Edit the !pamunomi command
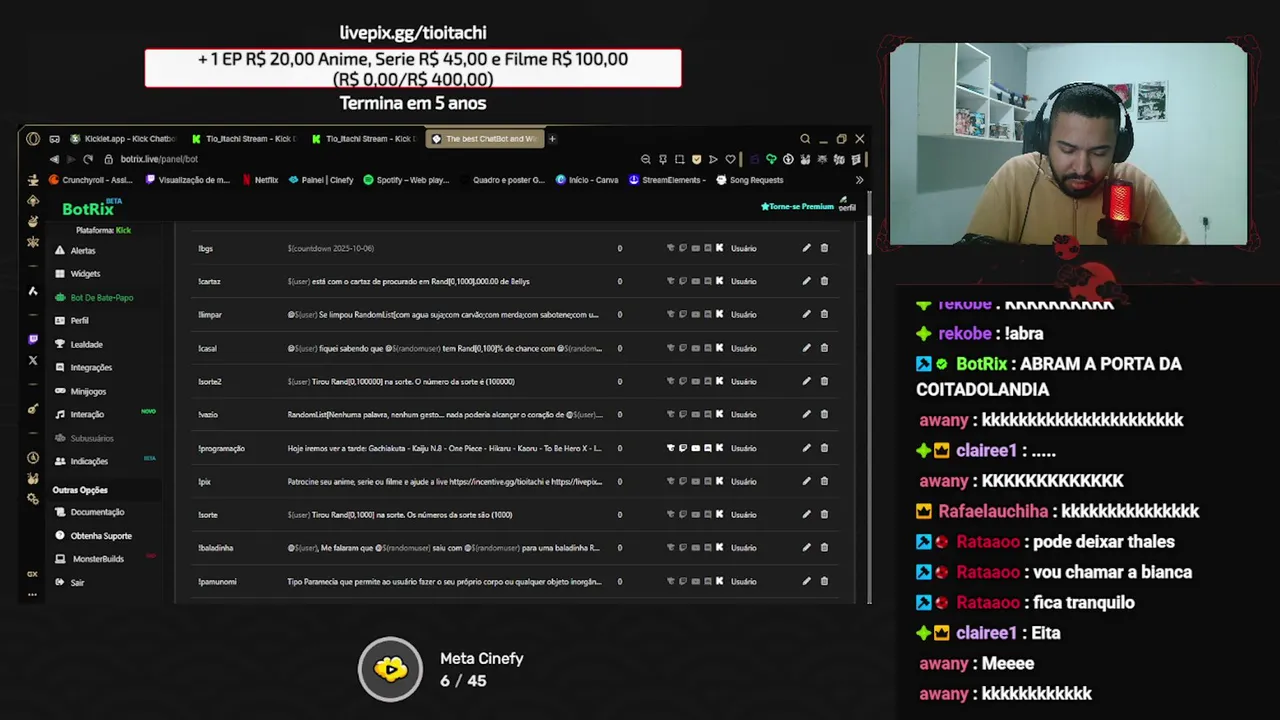The width and height of the screenshot is (1280, 720). [x=806, y=581]
